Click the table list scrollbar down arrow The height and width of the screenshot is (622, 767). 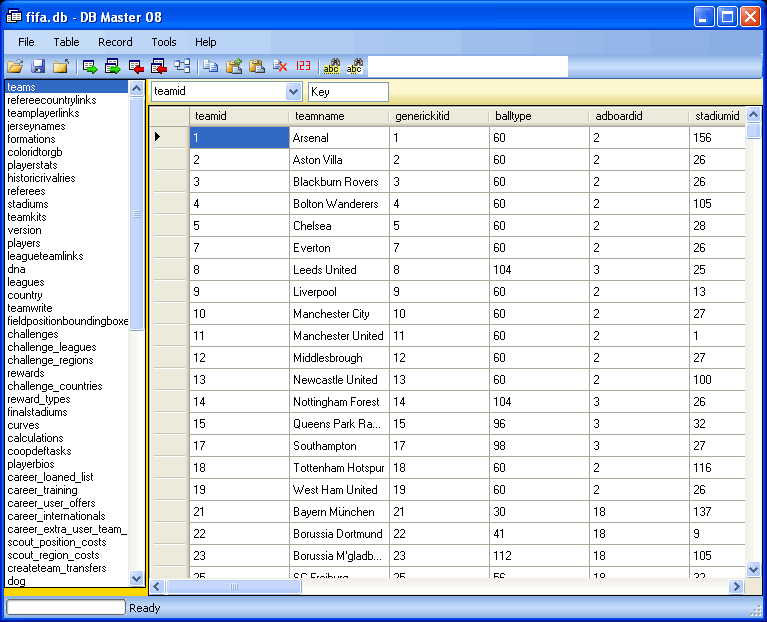click(x=137, y=578)
